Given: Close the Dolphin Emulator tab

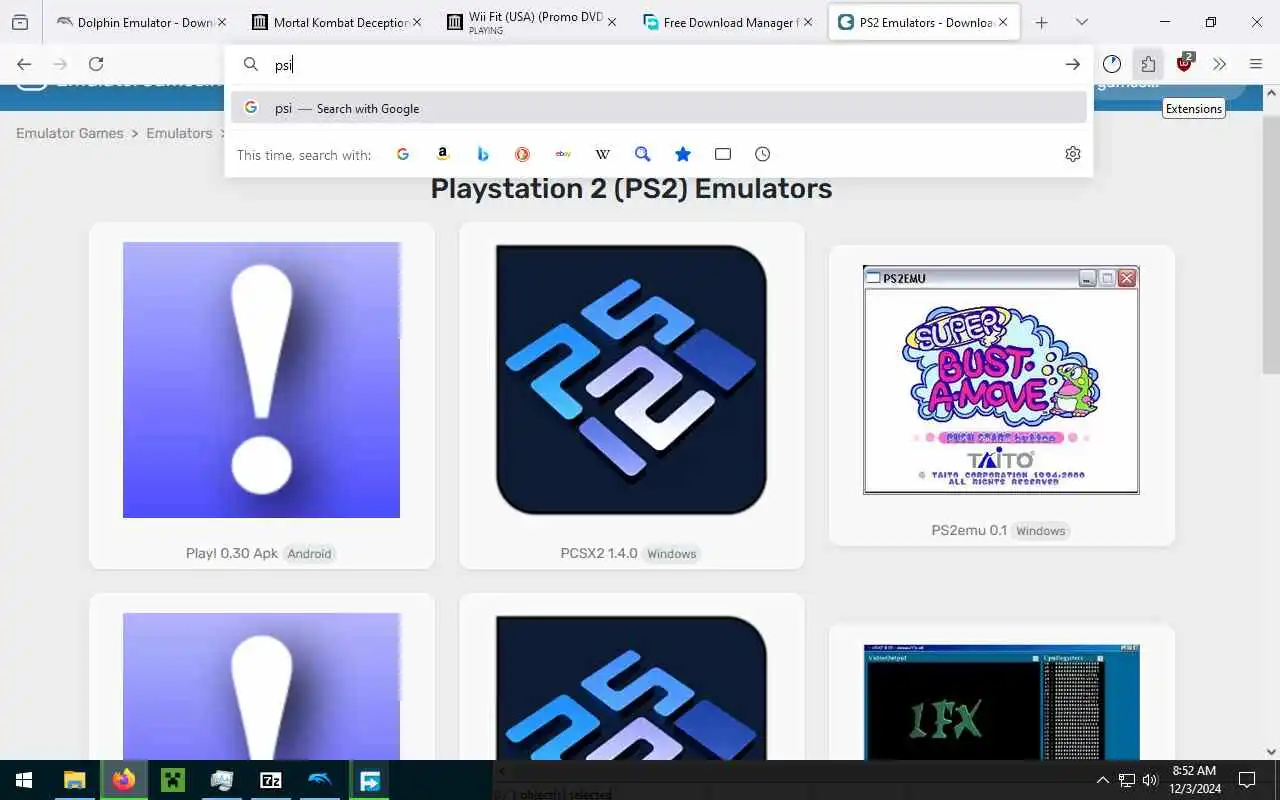Looking at the screenshot, I should click(221, 22).
